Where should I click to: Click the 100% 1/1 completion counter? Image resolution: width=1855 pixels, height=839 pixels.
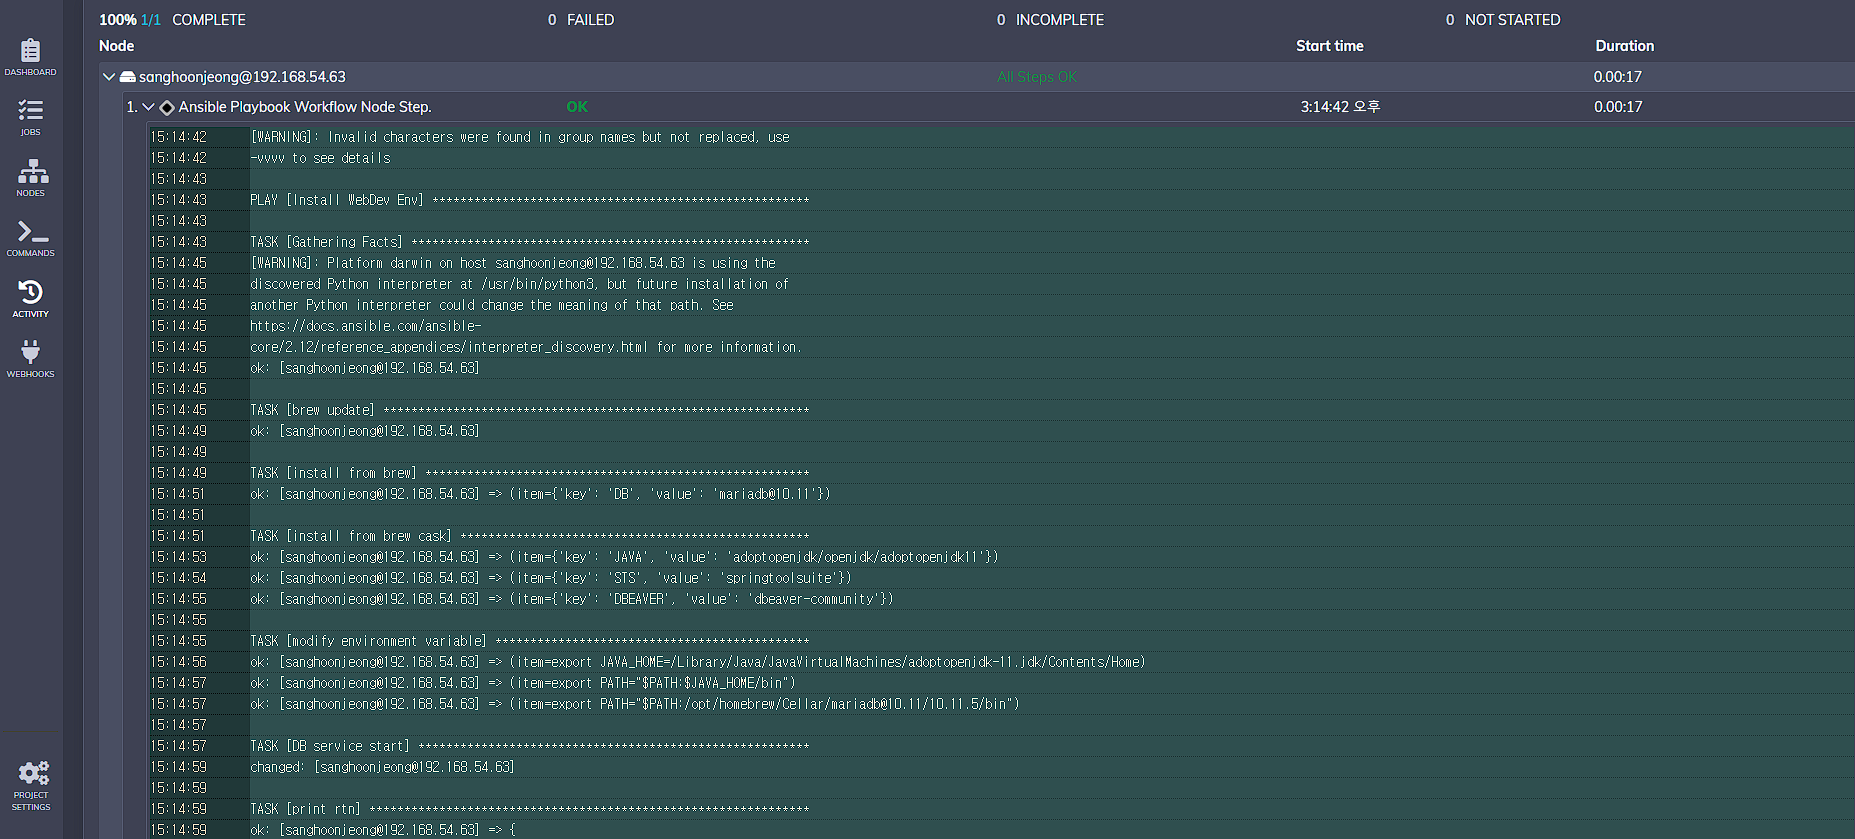pos(130,20)
